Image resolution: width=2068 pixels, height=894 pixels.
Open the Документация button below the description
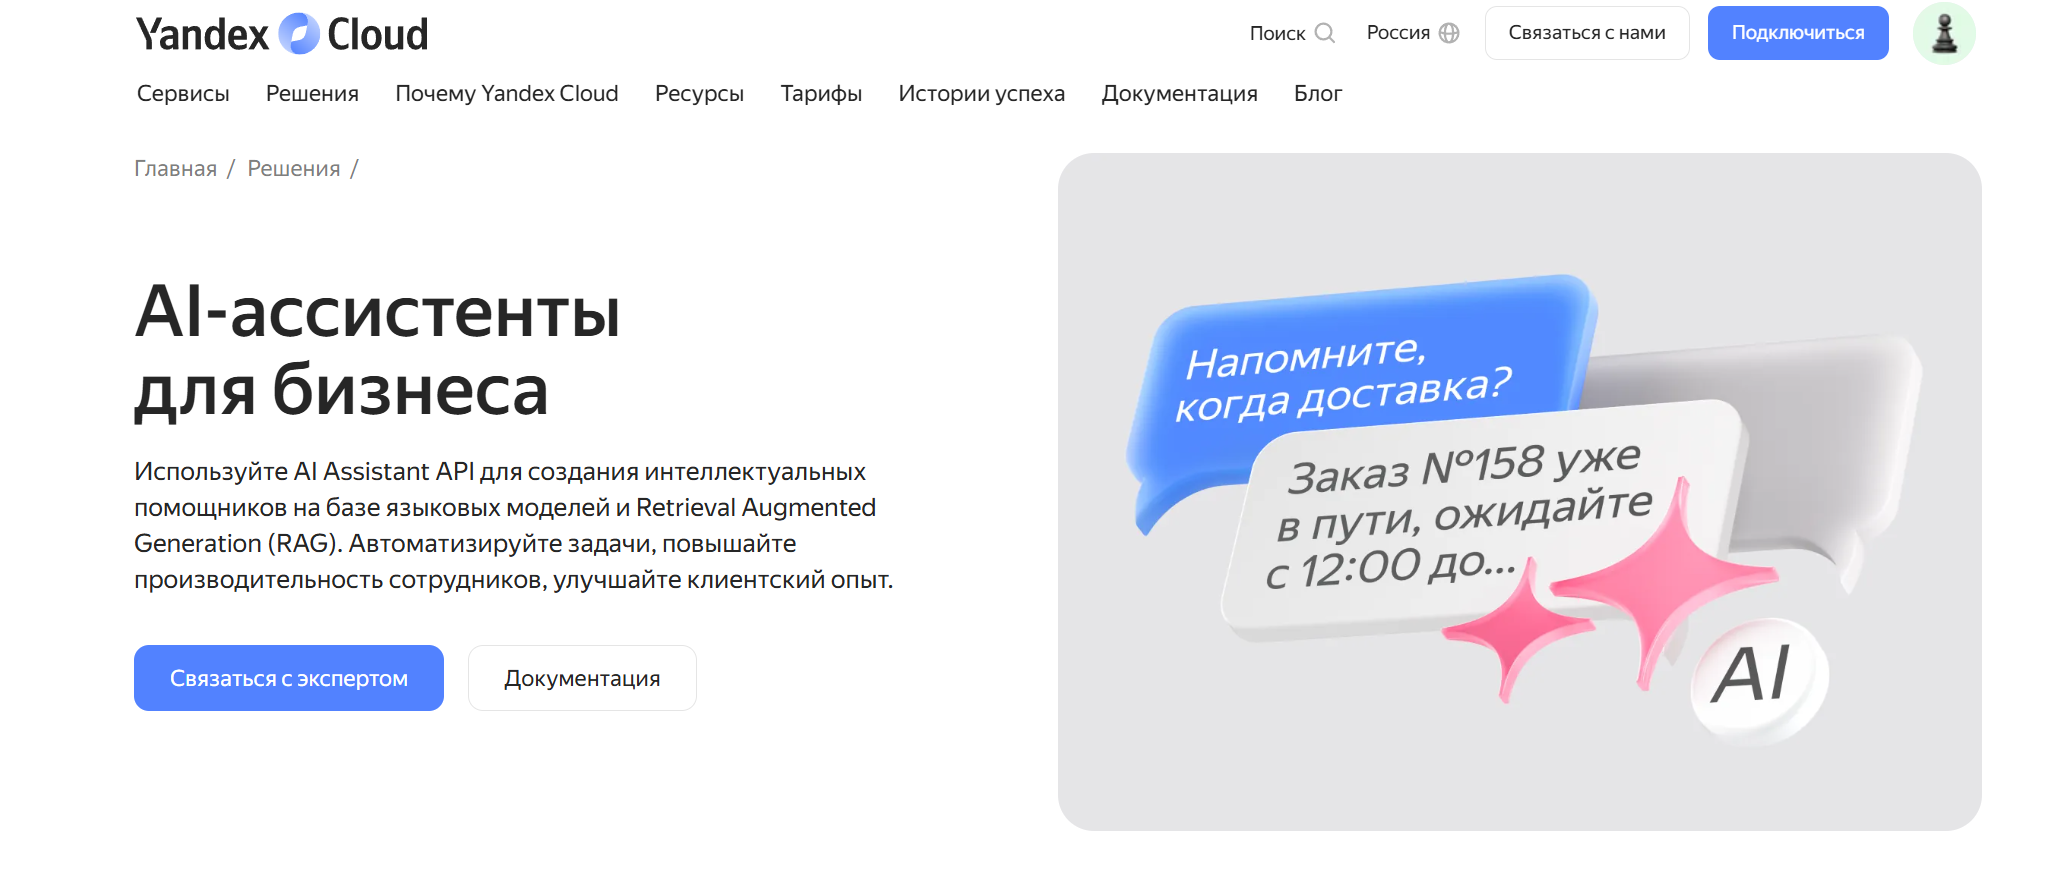(582, 678)
